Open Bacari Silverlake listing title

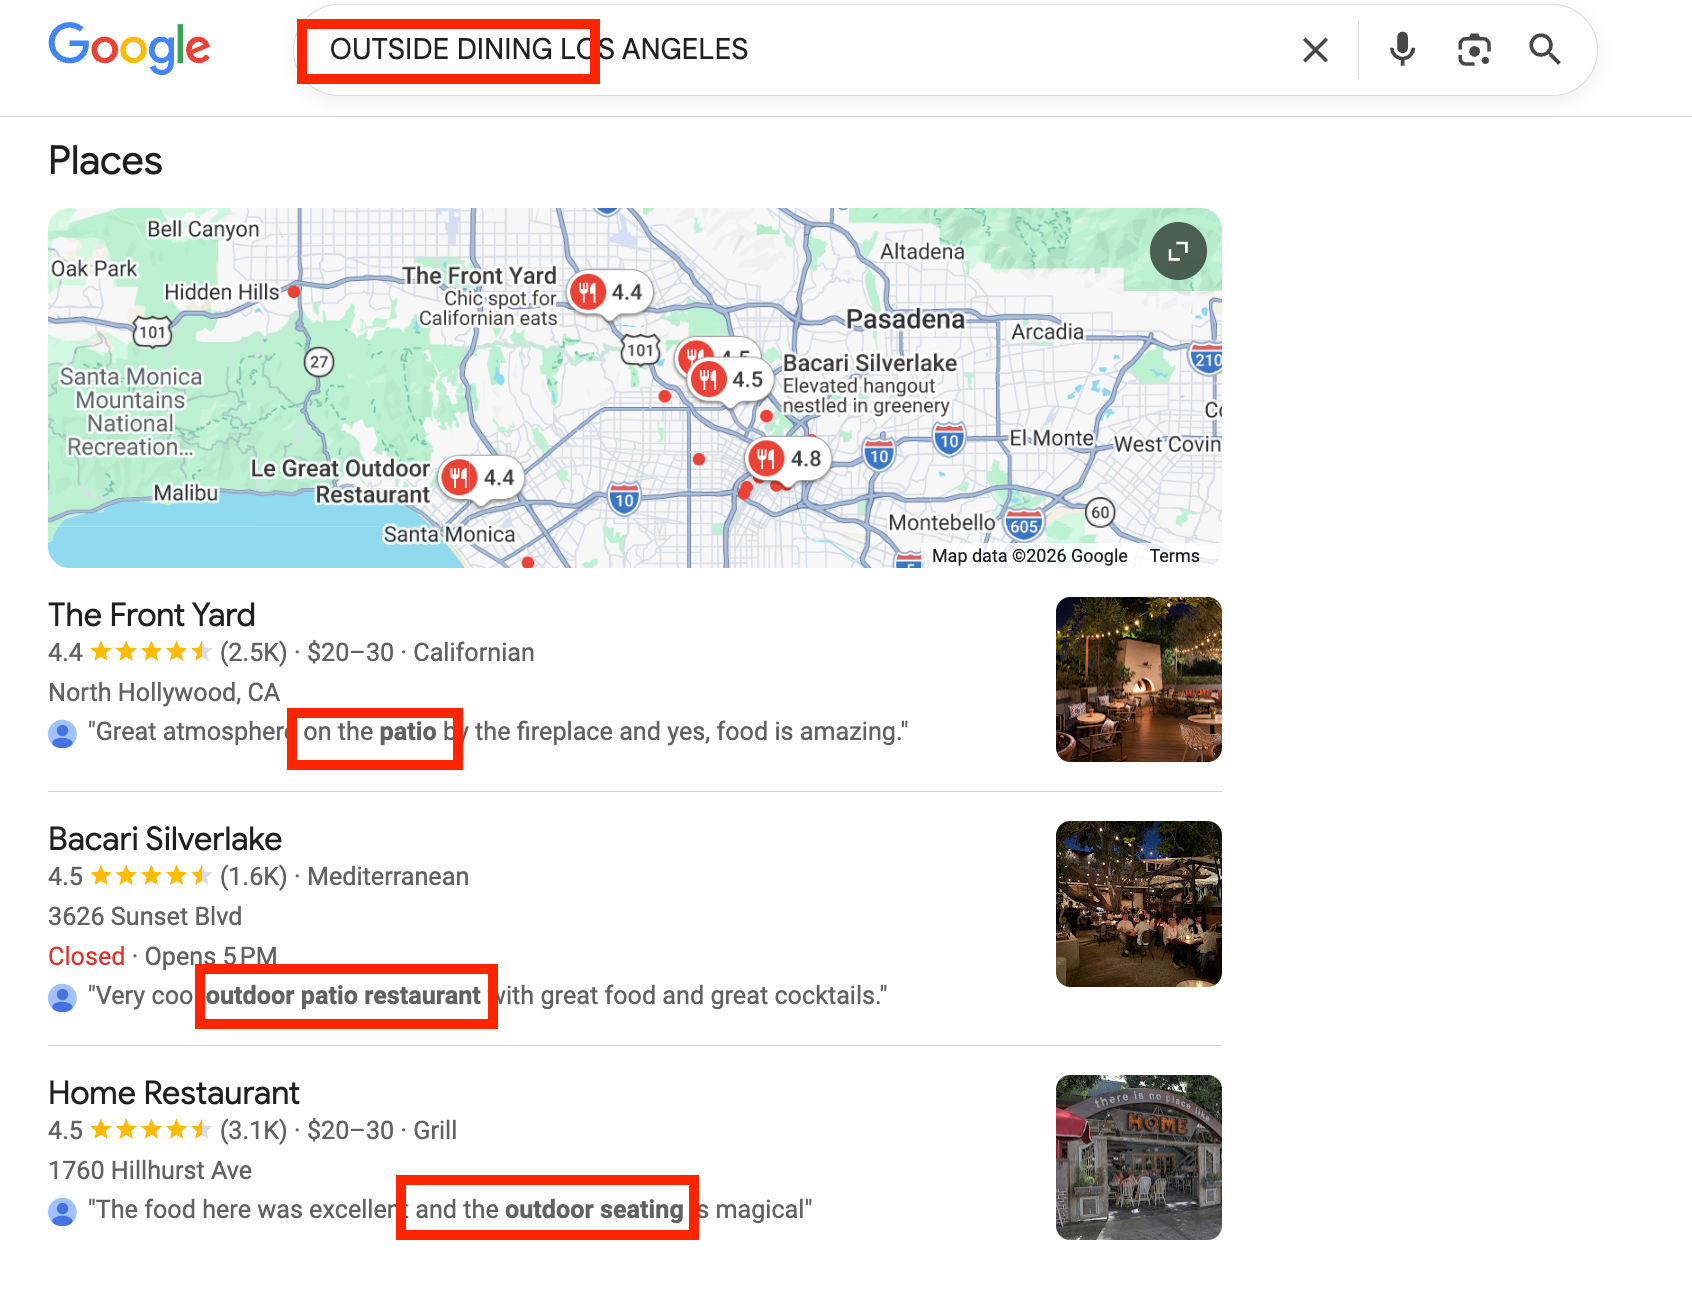tap(165, 839)
